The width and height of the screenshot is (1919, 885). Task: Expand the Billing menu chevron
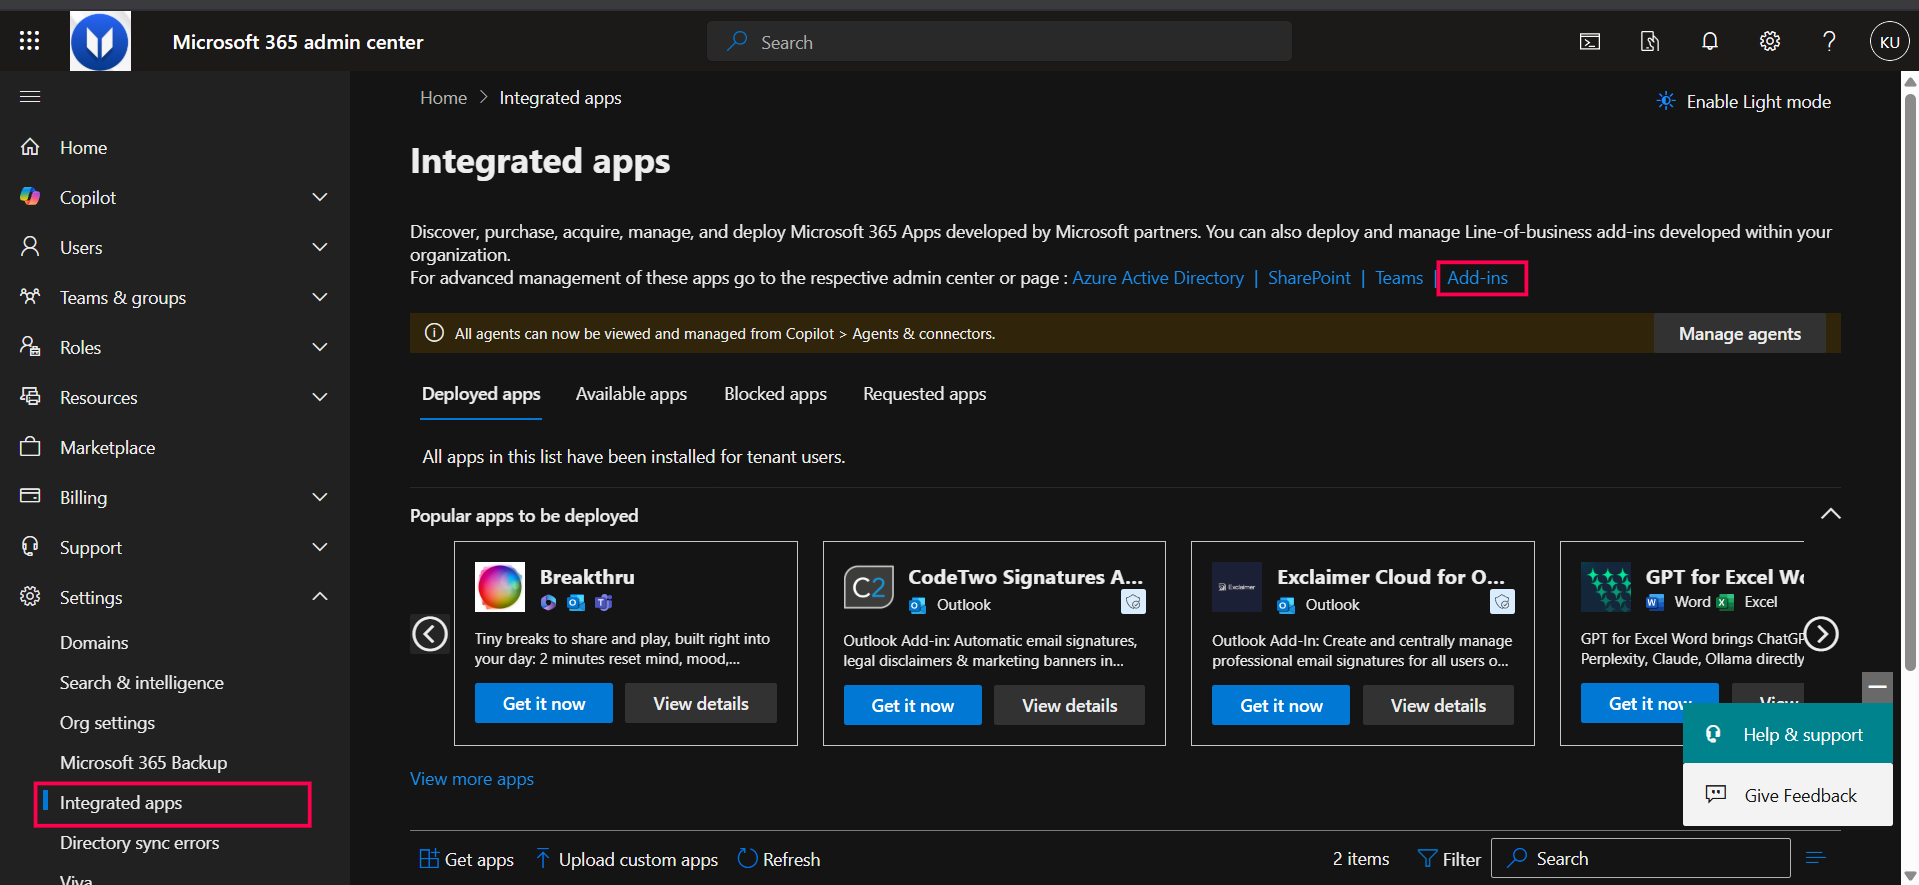click(320, 497)
